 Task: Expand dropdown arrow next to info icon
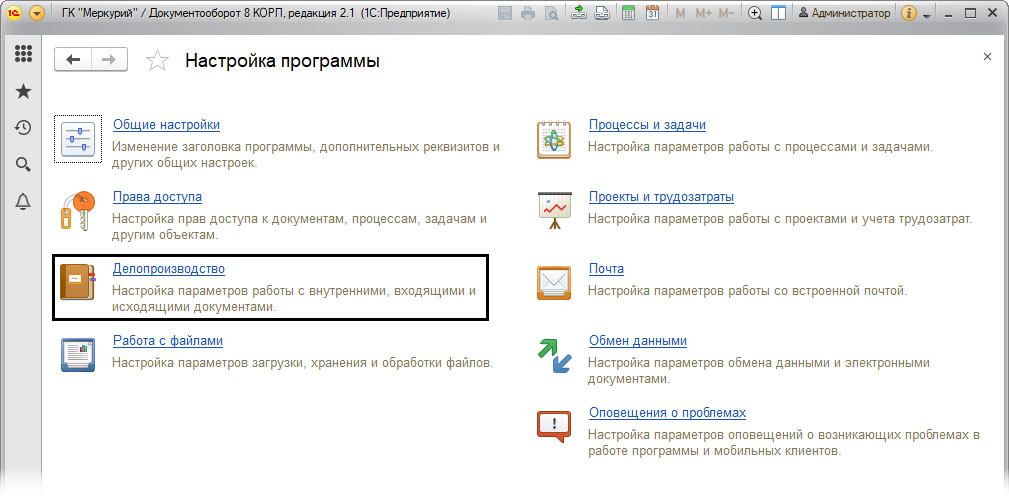(x=927, y=15)
